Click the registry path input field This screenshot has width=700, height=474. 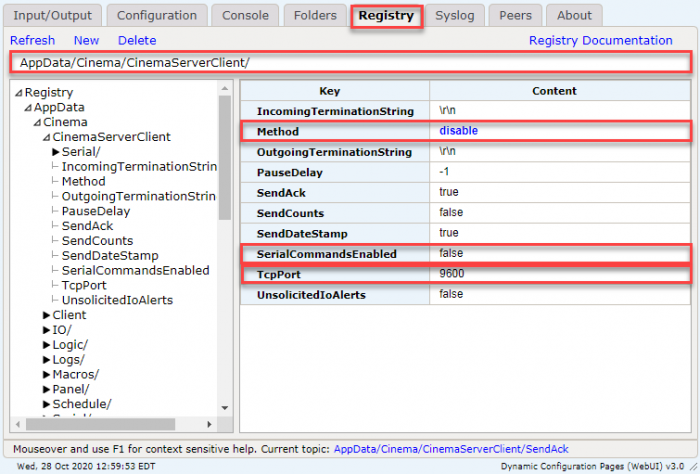coord(350,62)
